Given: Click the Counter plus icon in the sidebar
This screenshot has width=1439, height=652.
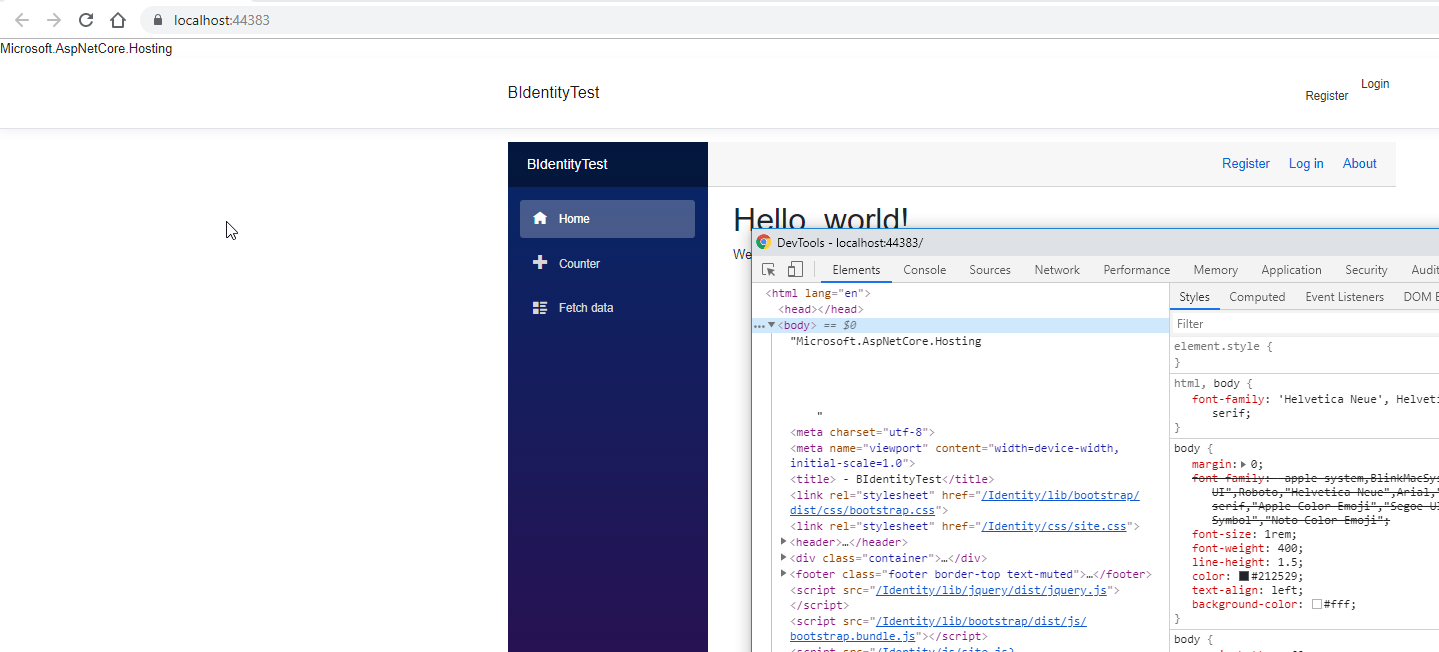Looking at the screenshot, I should 540,263.
